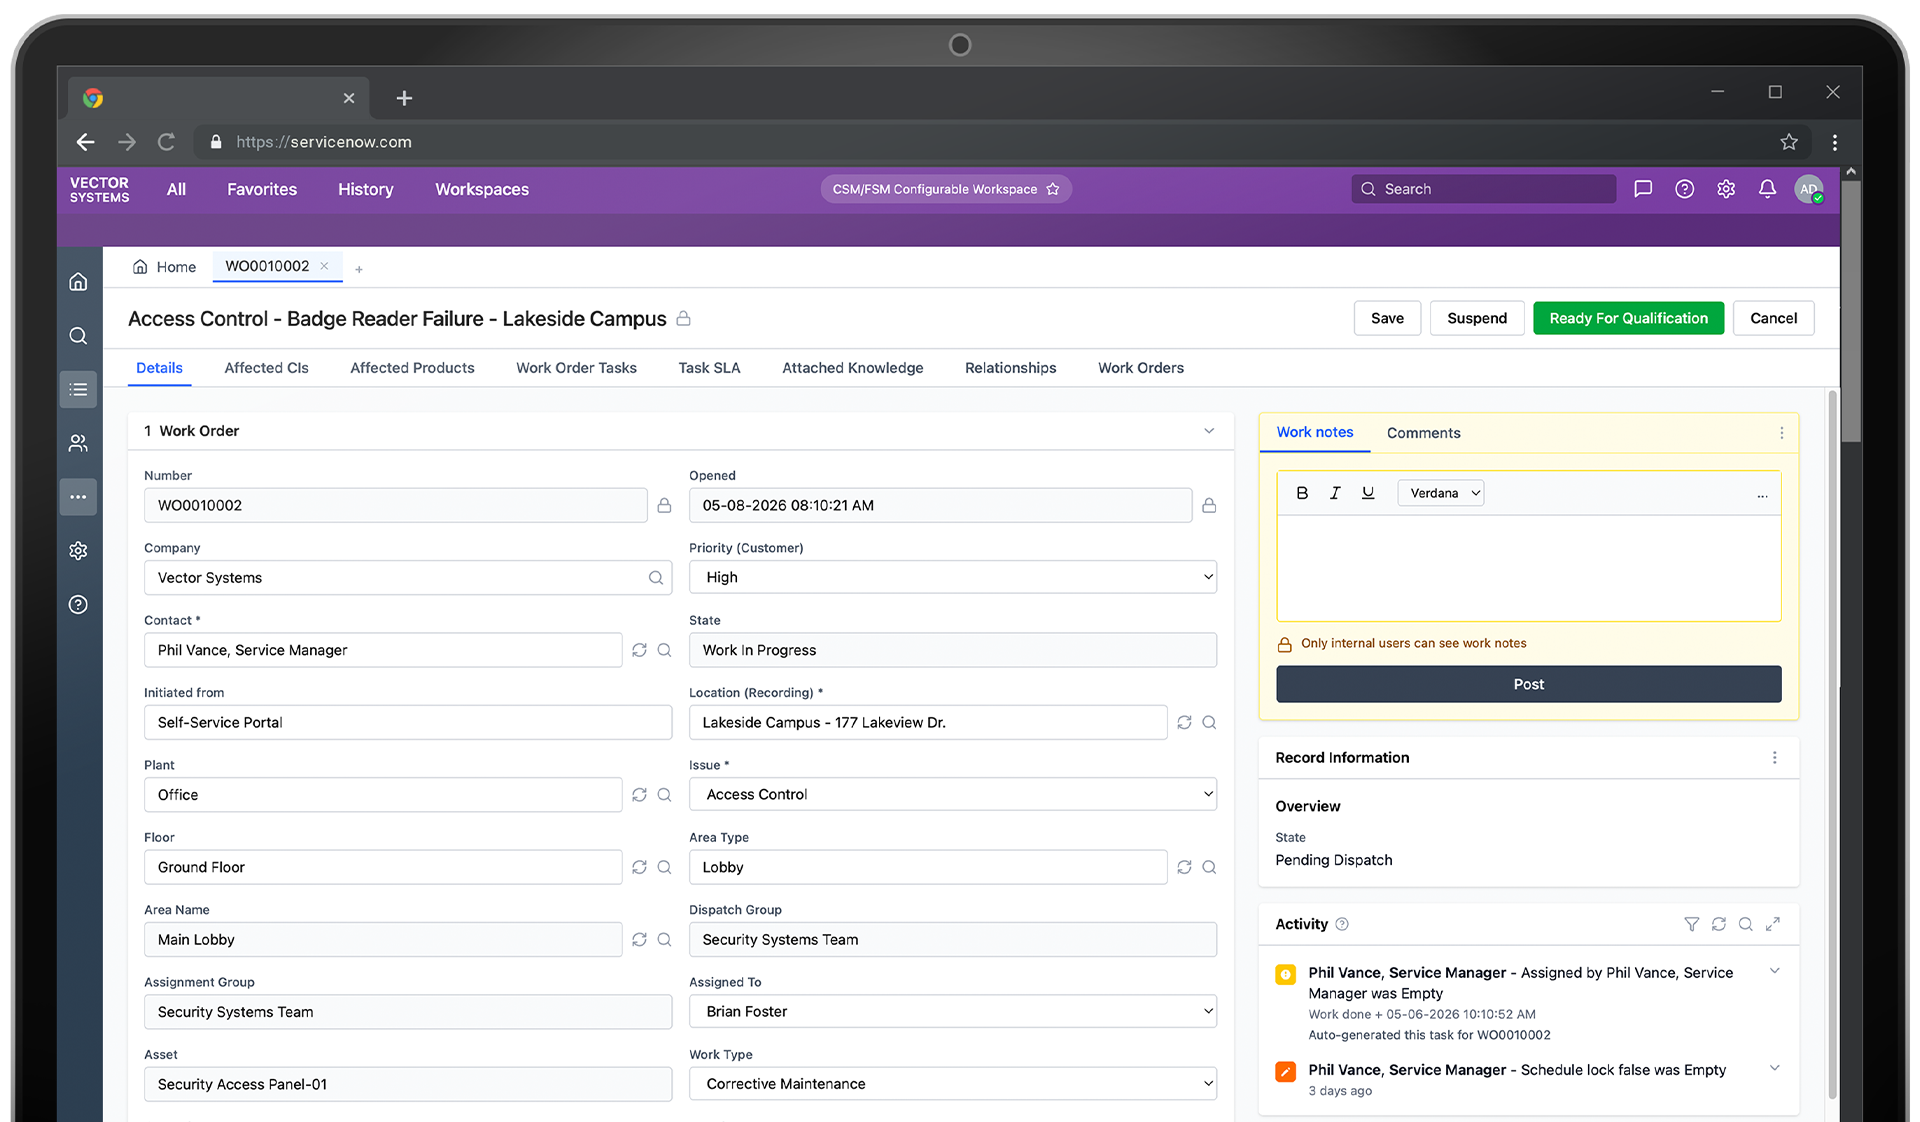Refresh the Activity stream

1719,924
